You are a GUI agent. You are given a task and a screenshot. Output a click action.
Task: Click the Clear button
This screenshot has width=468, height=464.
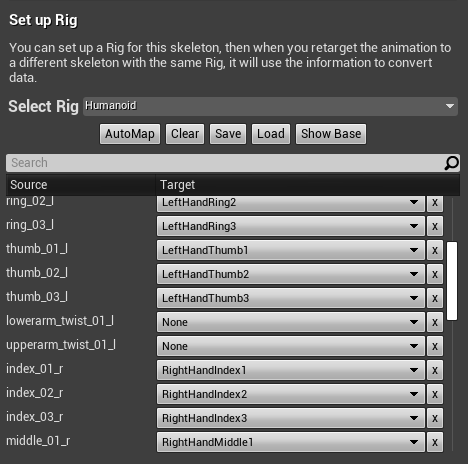pyautogui.click(x=185, y=134)
